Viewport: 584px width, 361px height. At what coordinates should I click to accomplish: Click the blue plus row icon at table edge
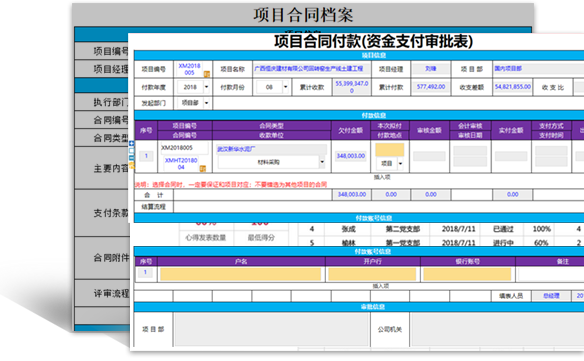pos(131,143)
